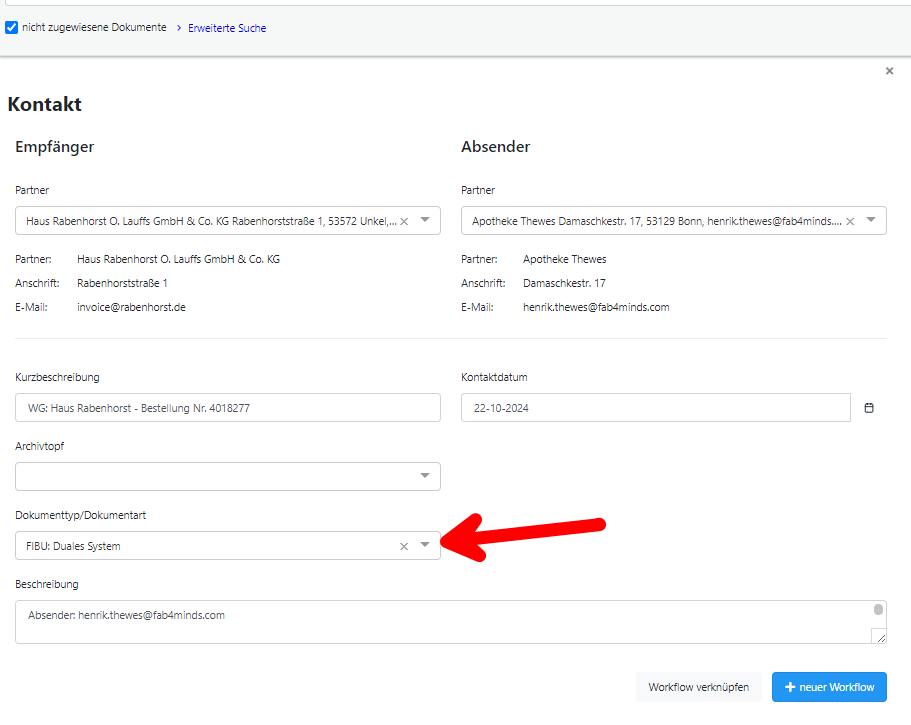Expand the Absender Partner dropdown arrow
Viewport: 911px width, 725px height.
(871, 221)
